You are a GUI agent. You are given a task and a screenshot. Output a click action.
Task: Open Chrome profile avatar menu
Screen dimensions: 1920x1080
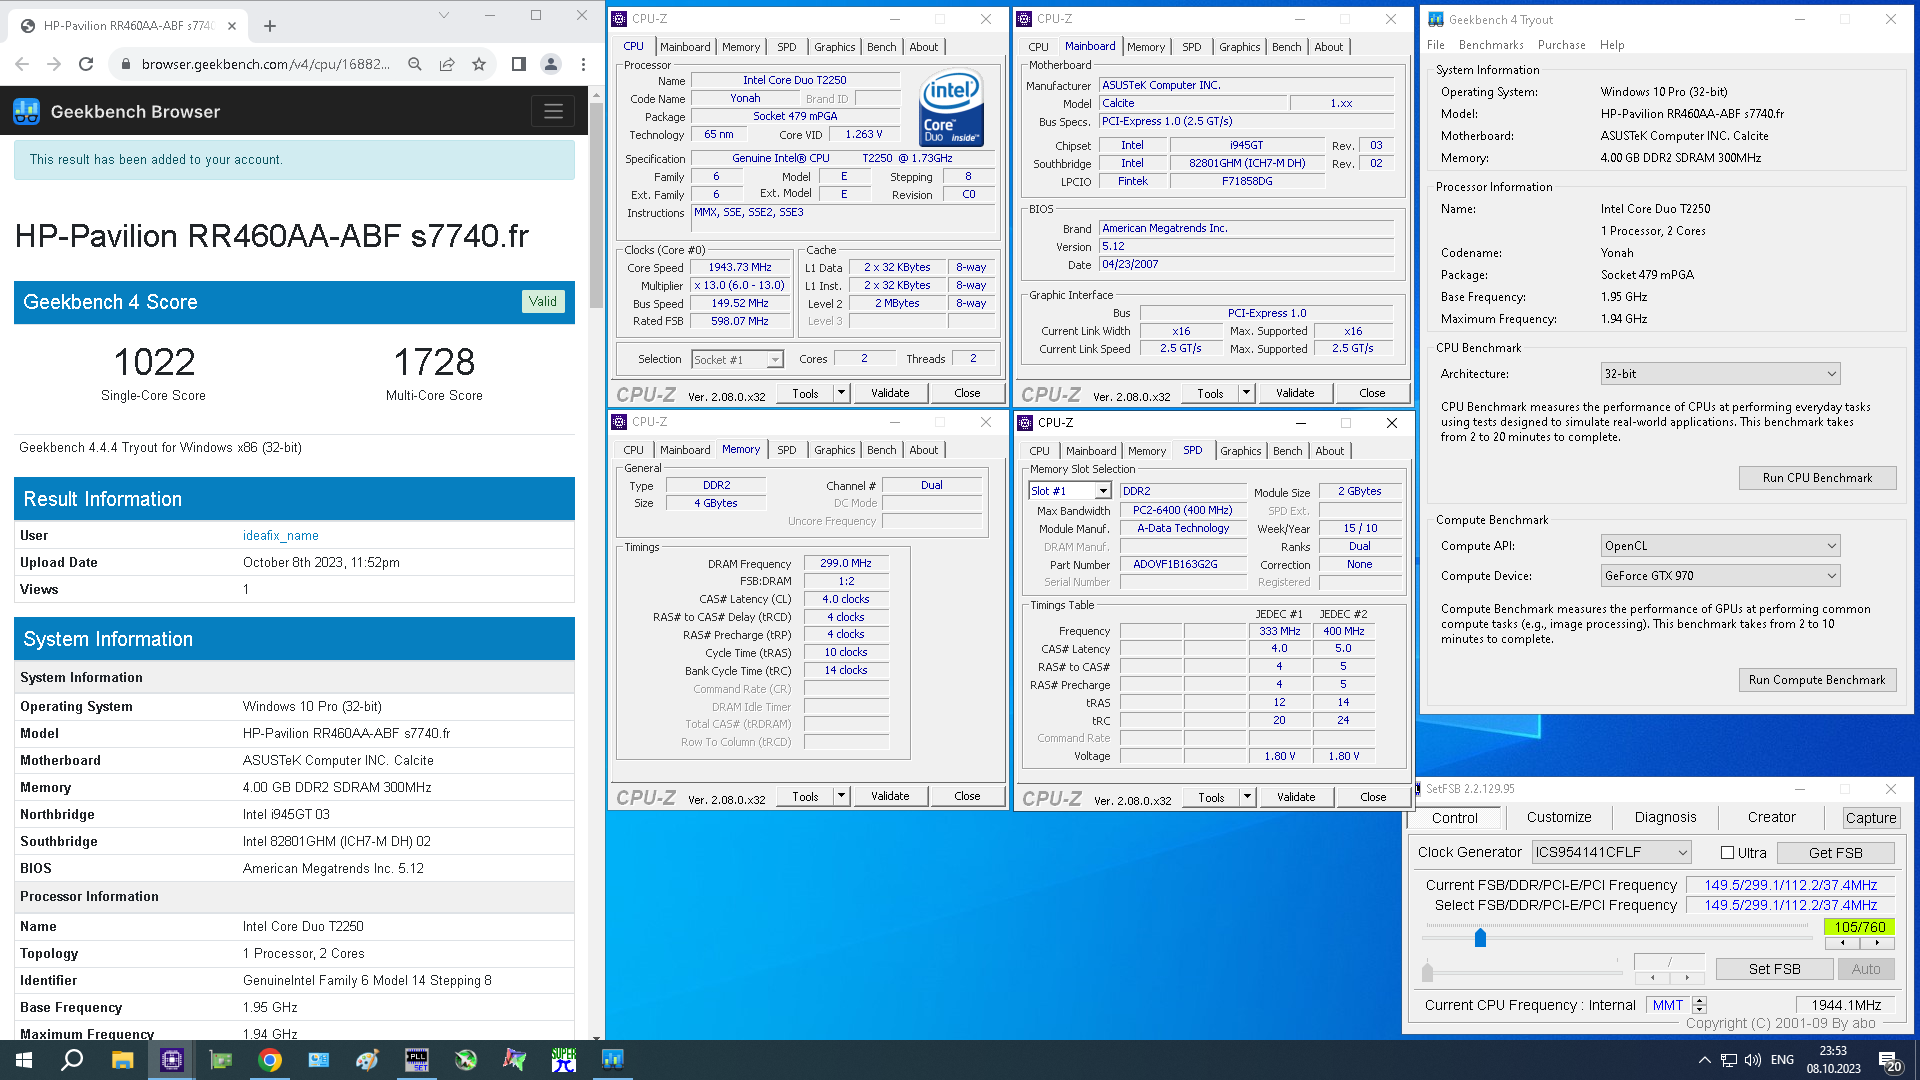click(551, 64)
